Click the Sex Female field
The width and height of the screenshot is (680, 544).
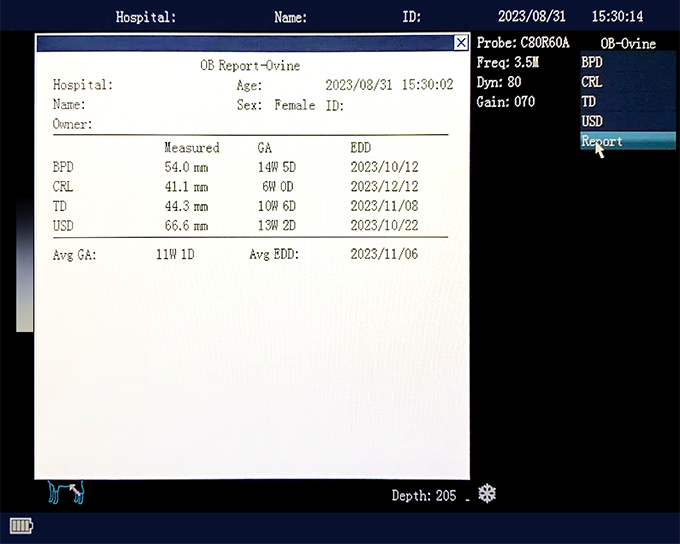[x=278, y=105]
